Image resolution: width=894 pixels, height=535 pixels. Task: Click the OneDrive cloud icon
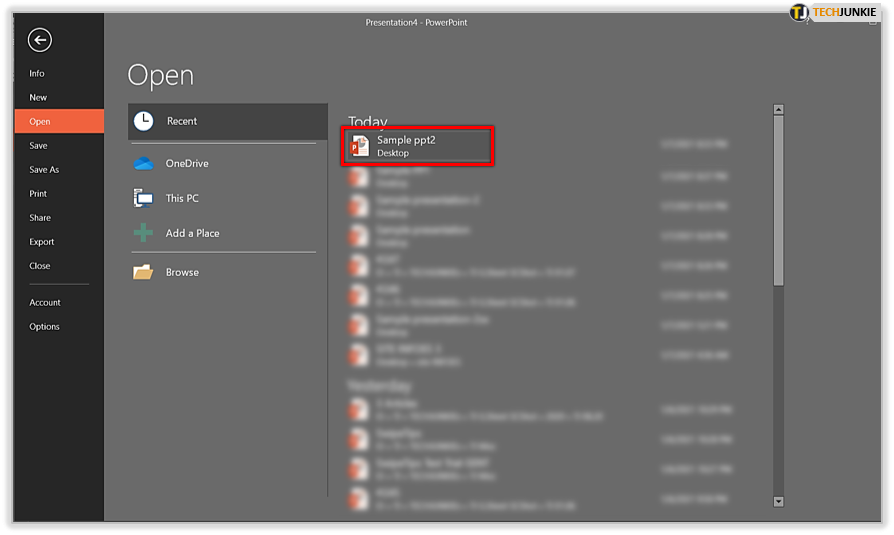[x=144, y=164]
